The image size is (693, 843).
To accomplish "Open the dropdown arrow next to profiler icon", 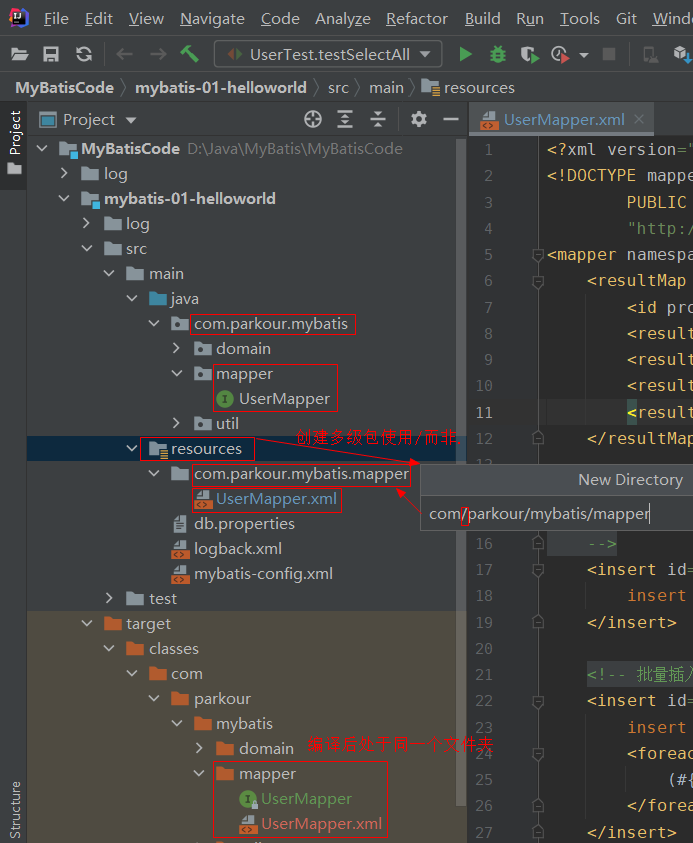I will tap(584, 55).
